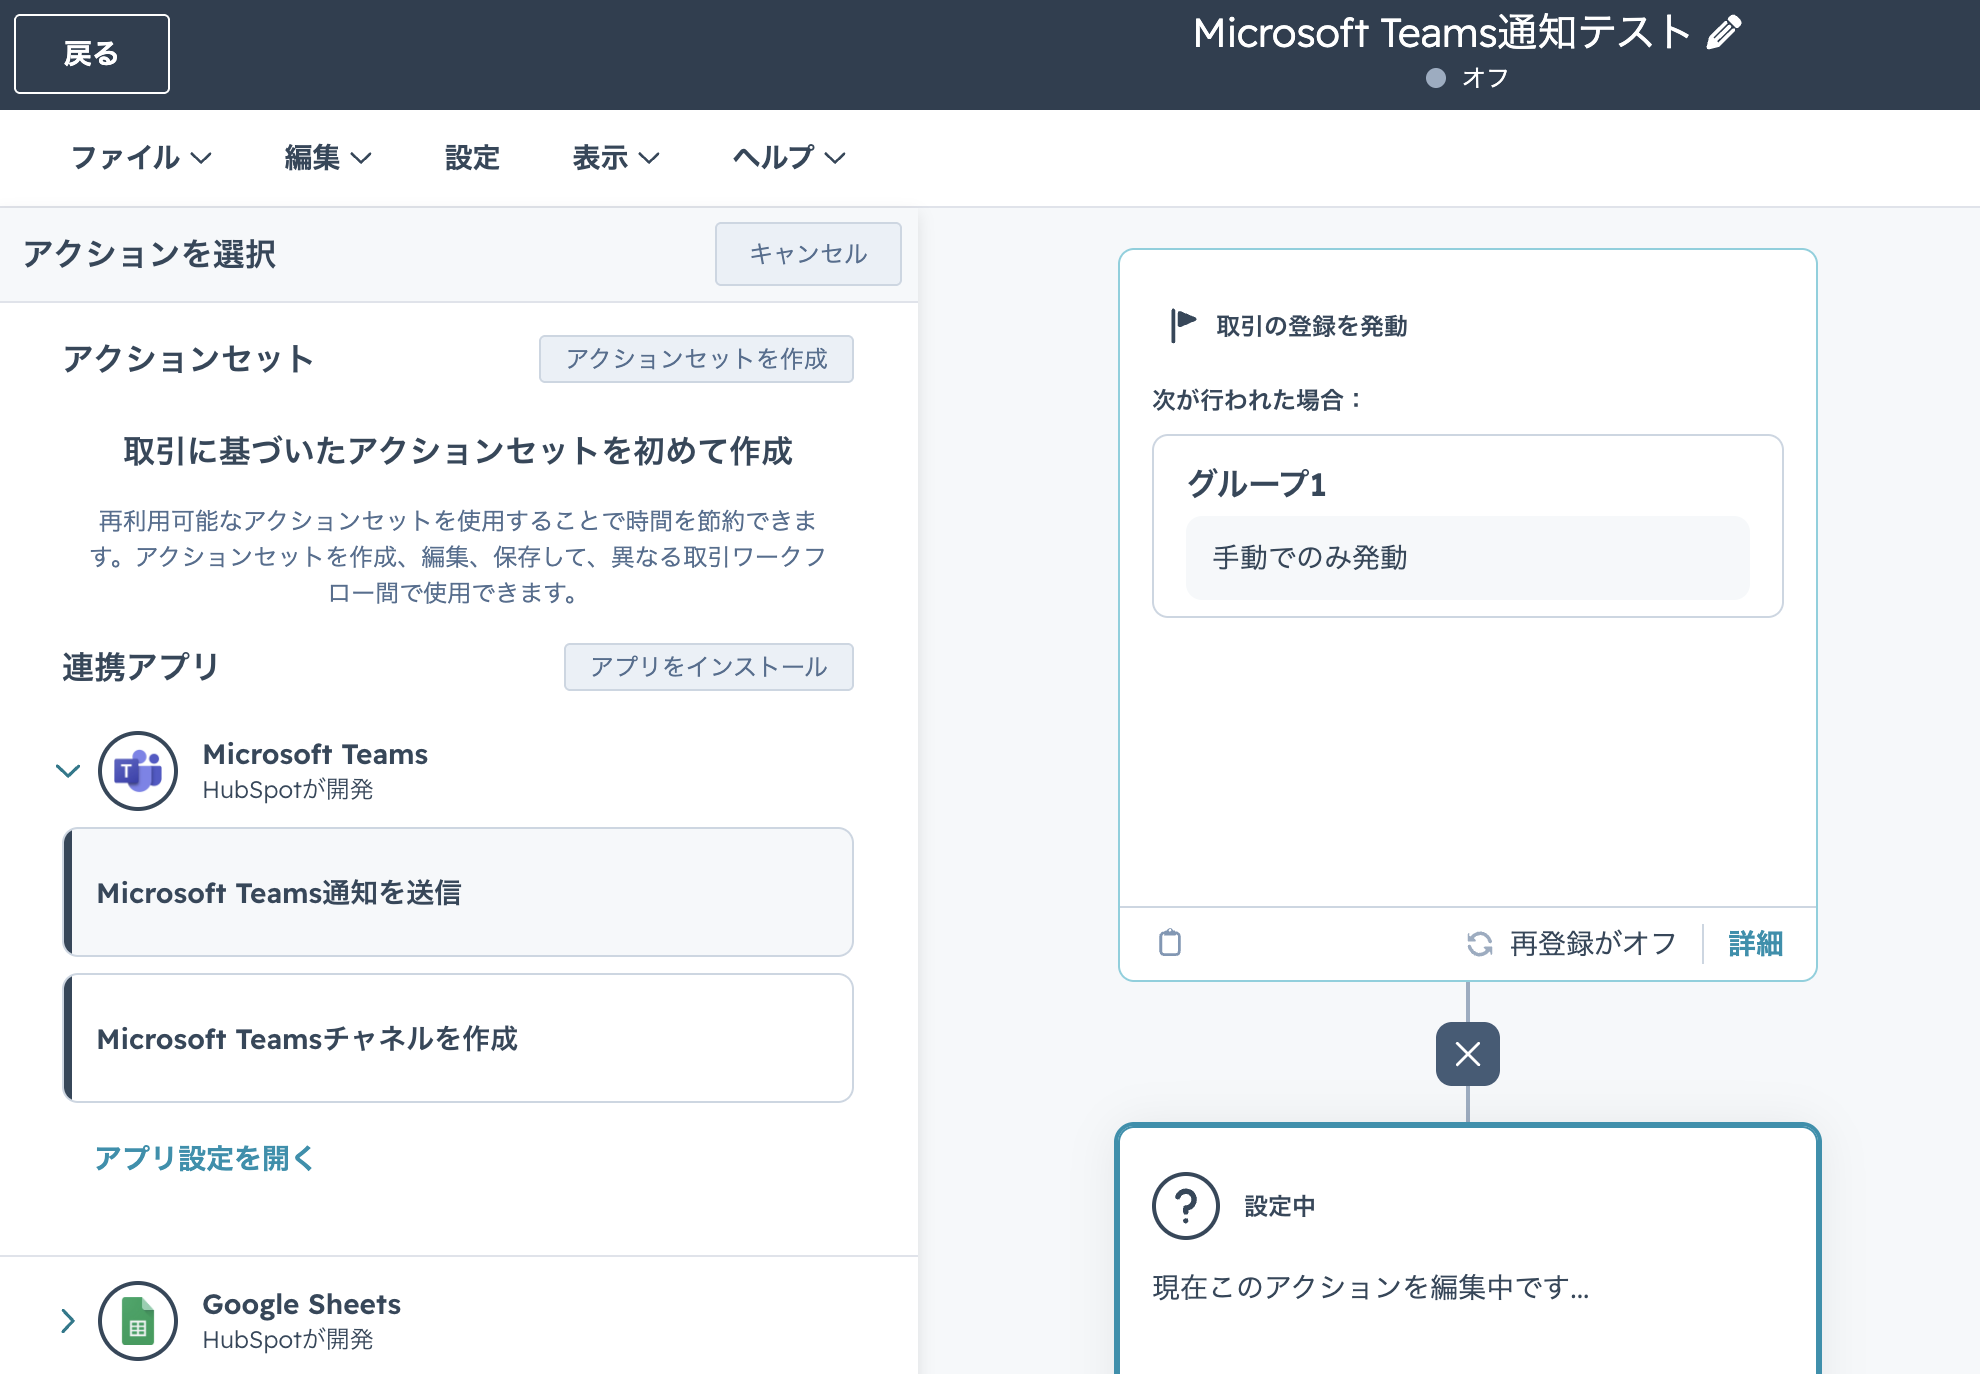Click アクションセットを作成 button

pos(696,359)
